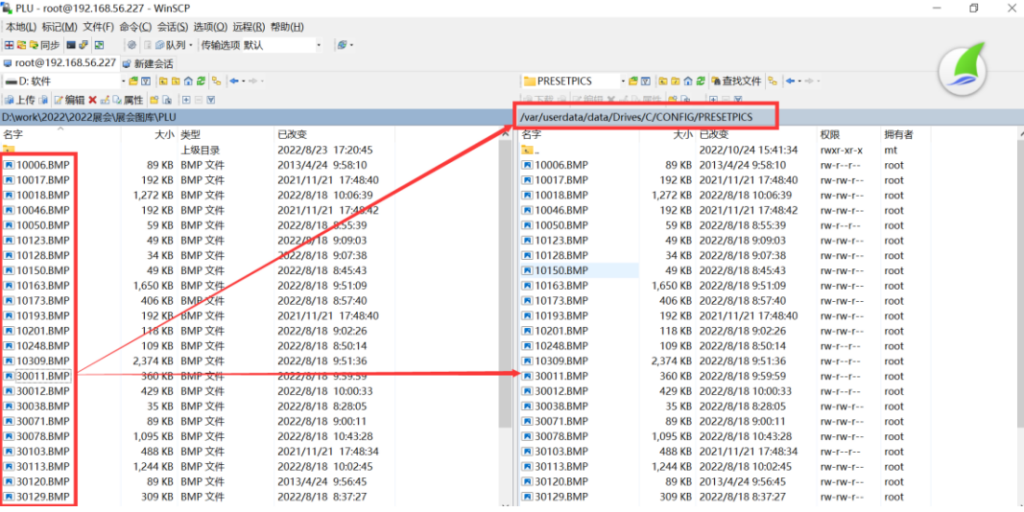
Task: Click local back arrow
Action: click(234, 82)
